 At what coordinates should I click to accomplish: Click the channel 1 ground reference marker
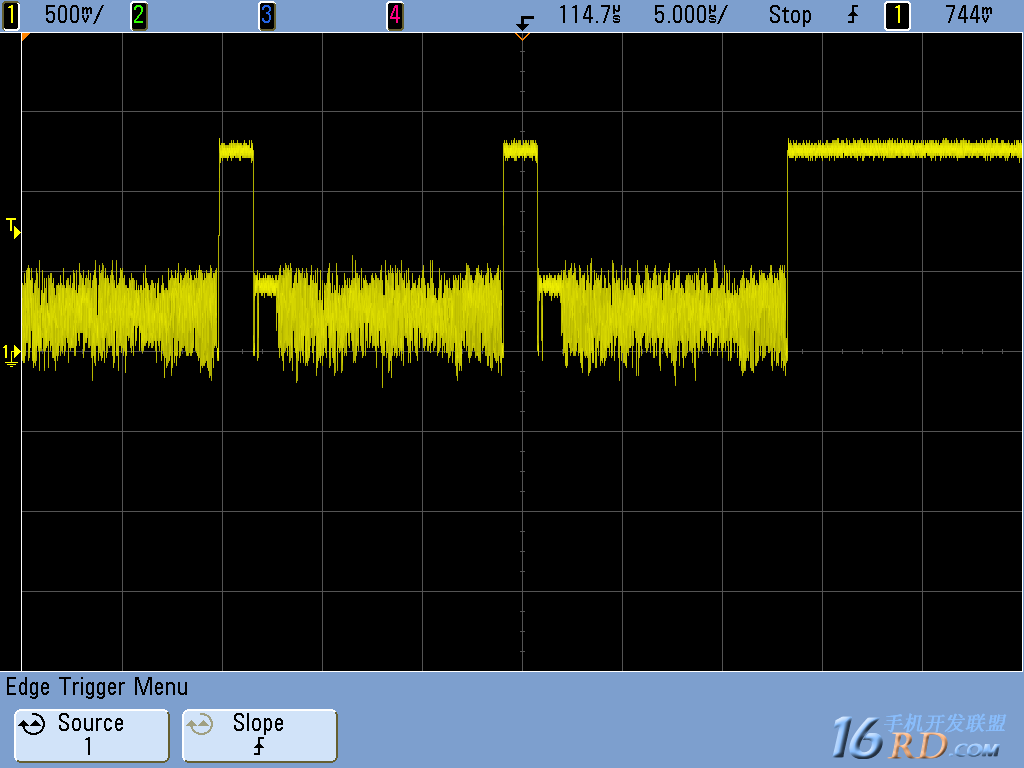point(11,355)
